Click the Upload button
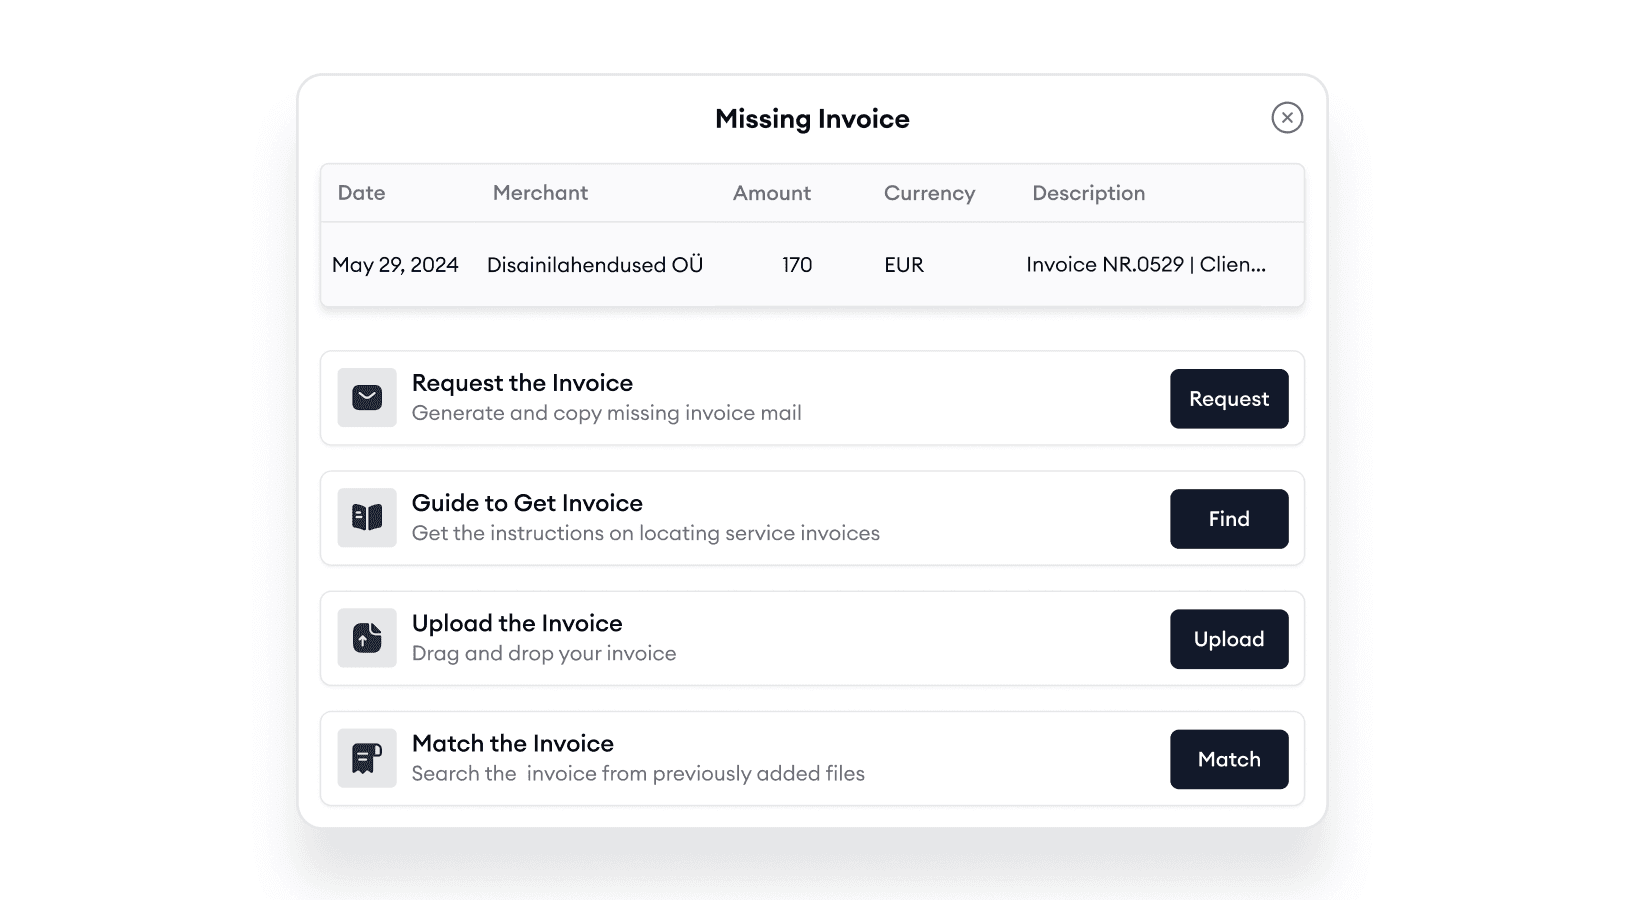This screenshot has height=900, width=1625. click(1229, 639)
